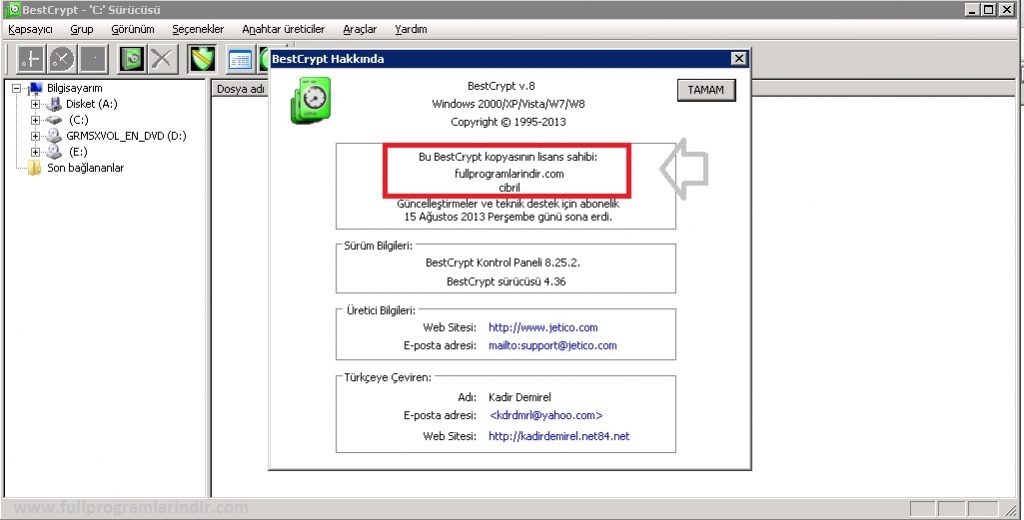This screenshot has height=520, width=1024.
Task: Click the mailto:support@jetico.com email link
Action: point(552,345)
